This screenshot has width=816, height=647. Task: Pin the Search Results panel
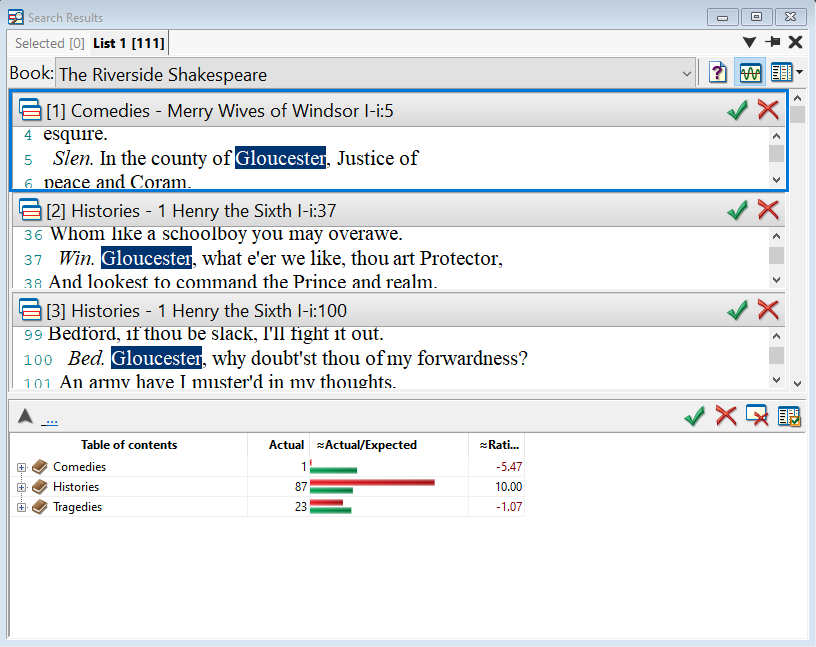[x=772, y=42]
